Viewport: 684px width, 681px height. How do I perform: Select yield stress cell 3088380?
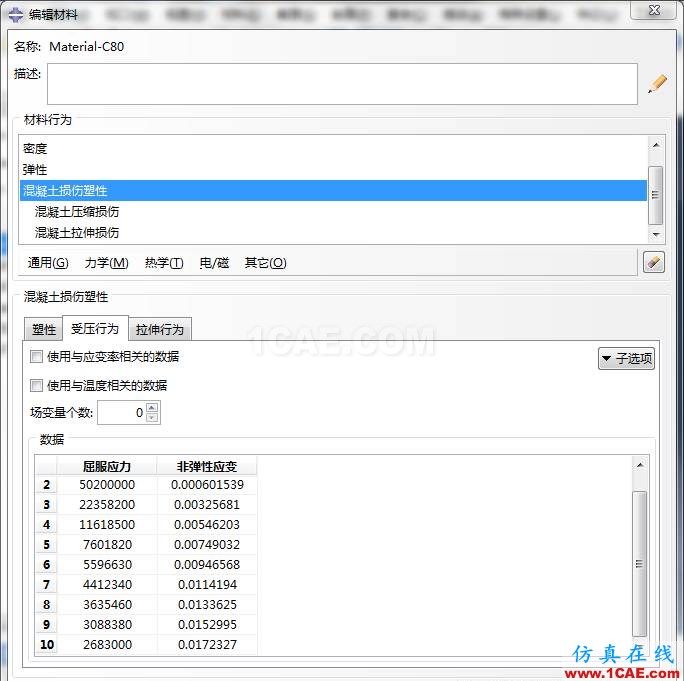107,625
